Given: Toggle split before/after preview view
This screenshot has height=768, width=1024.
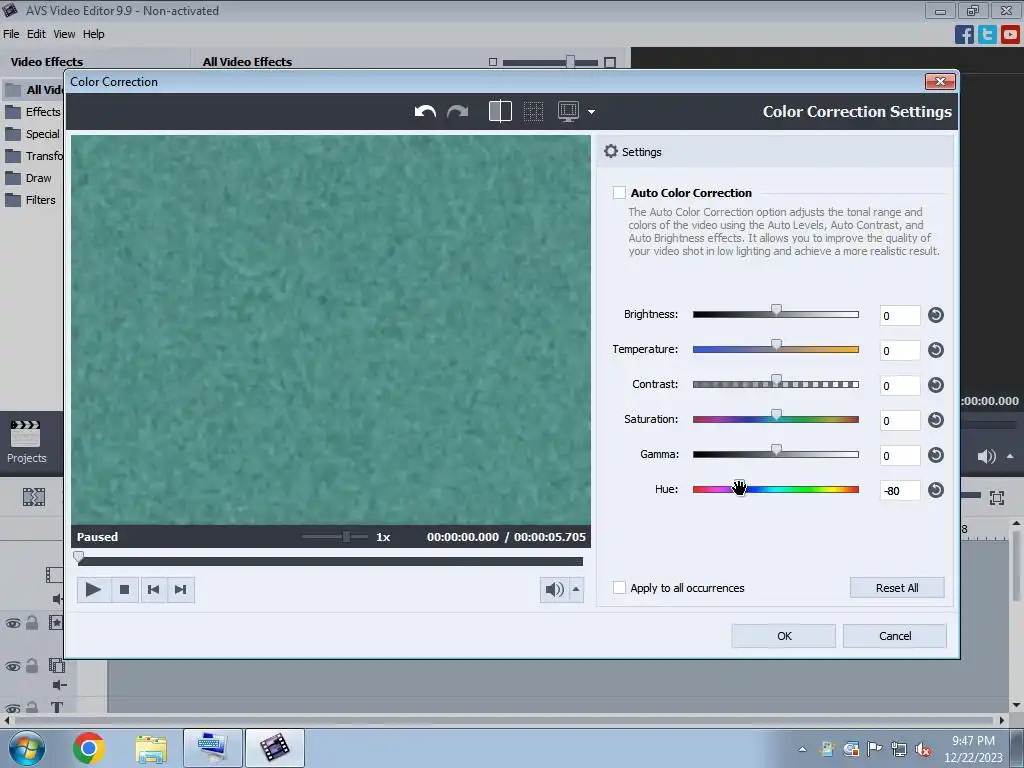Looking at the screenshot, I should [x=500, y=111].
